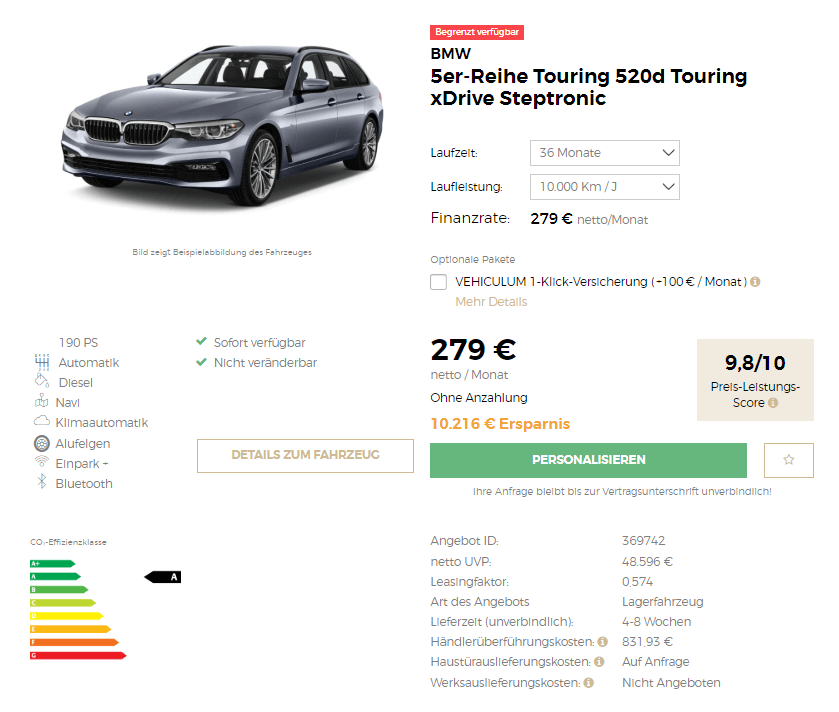Screen dimensions: 839x712
Task: Click info icon for Händlerüberführungskosten
Action: point(602,641)
